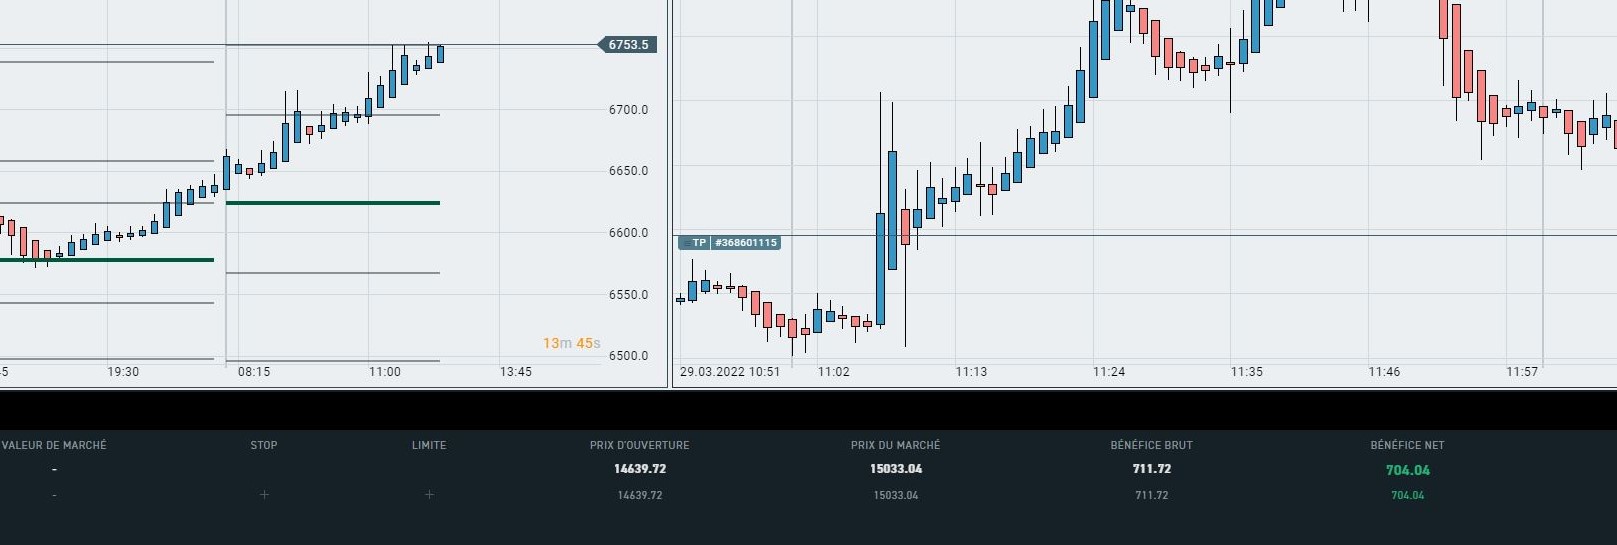Click the 11:24 time axis label
The image size is (1617, 545).
(x=1109, y=372)
